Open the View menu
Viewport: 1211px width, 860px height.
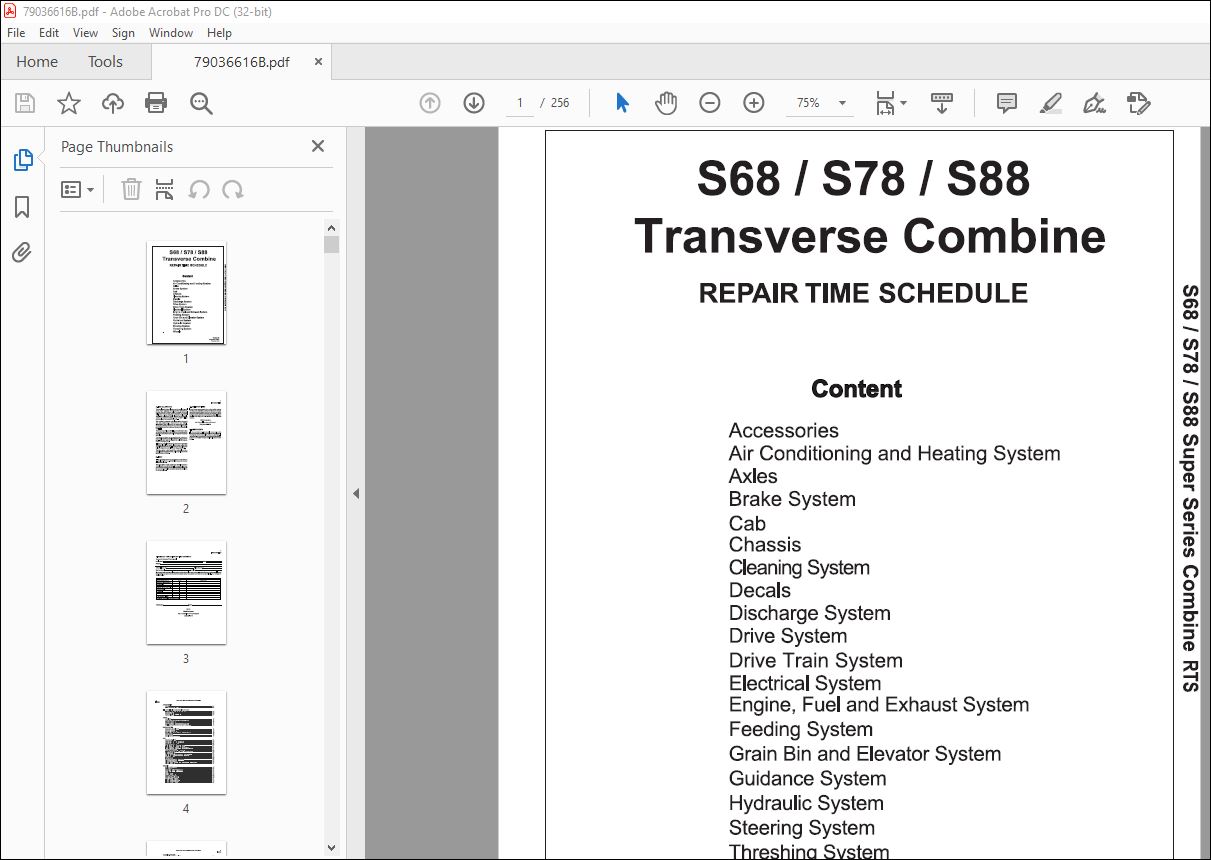tap(86, 33)
